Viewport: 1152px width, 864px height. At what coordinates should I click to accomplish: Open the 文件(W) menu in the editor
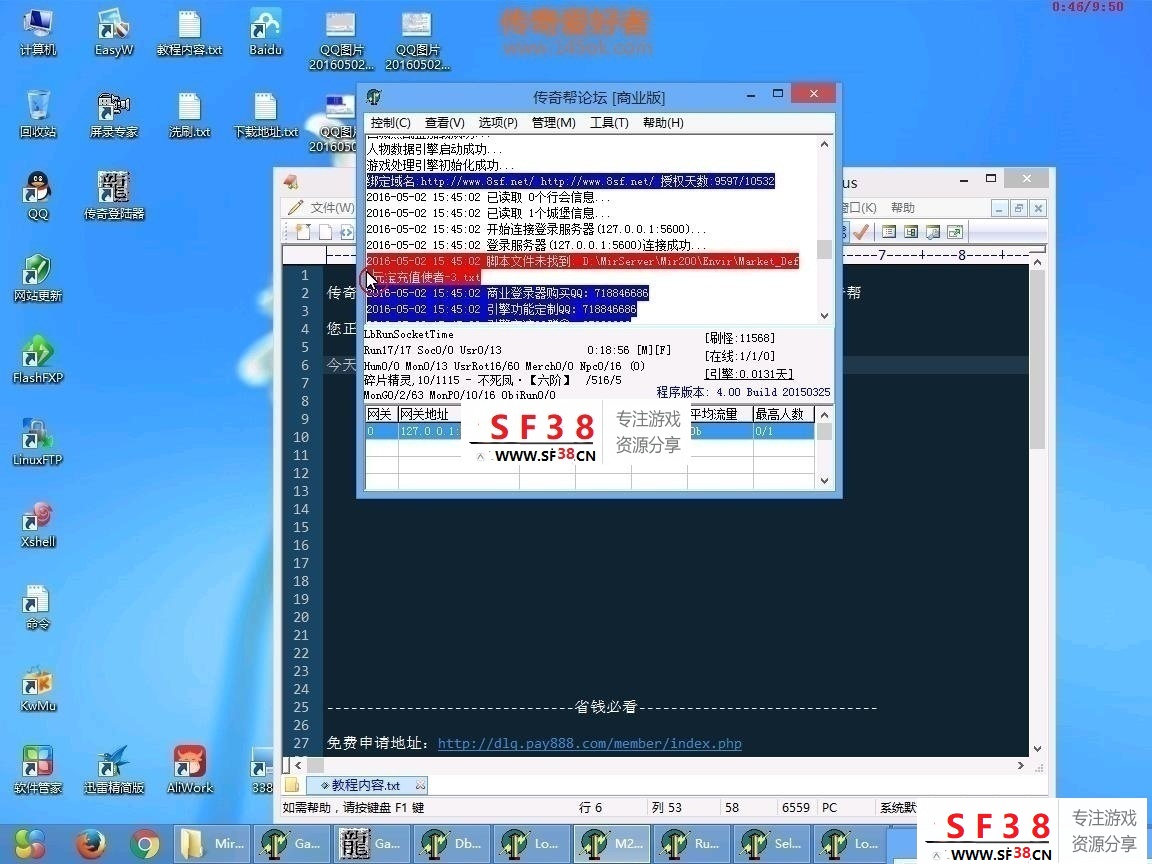click(x=332, y=208)
